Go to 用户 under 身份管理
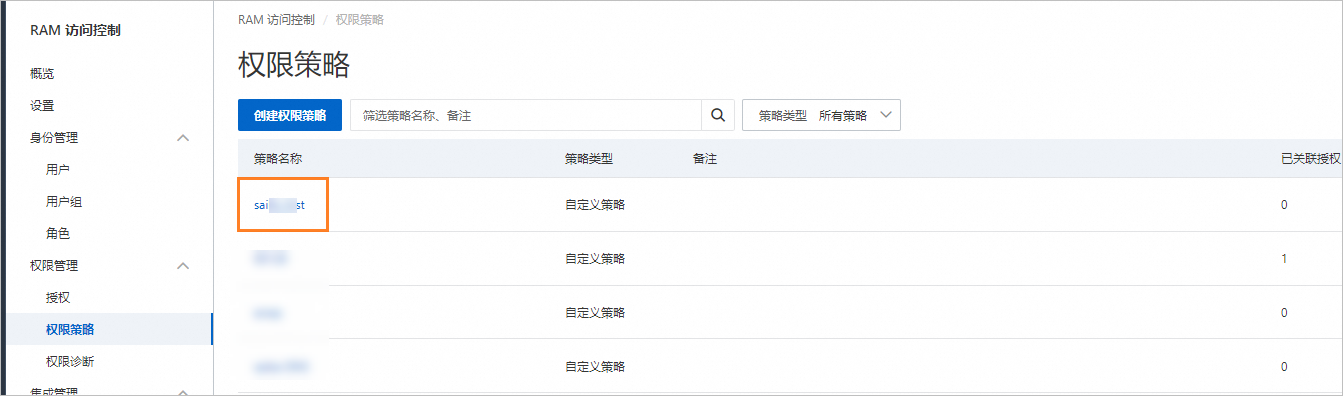Image resolution: width=1343 pixels, height=396 pixels. (x=58, y=169)
